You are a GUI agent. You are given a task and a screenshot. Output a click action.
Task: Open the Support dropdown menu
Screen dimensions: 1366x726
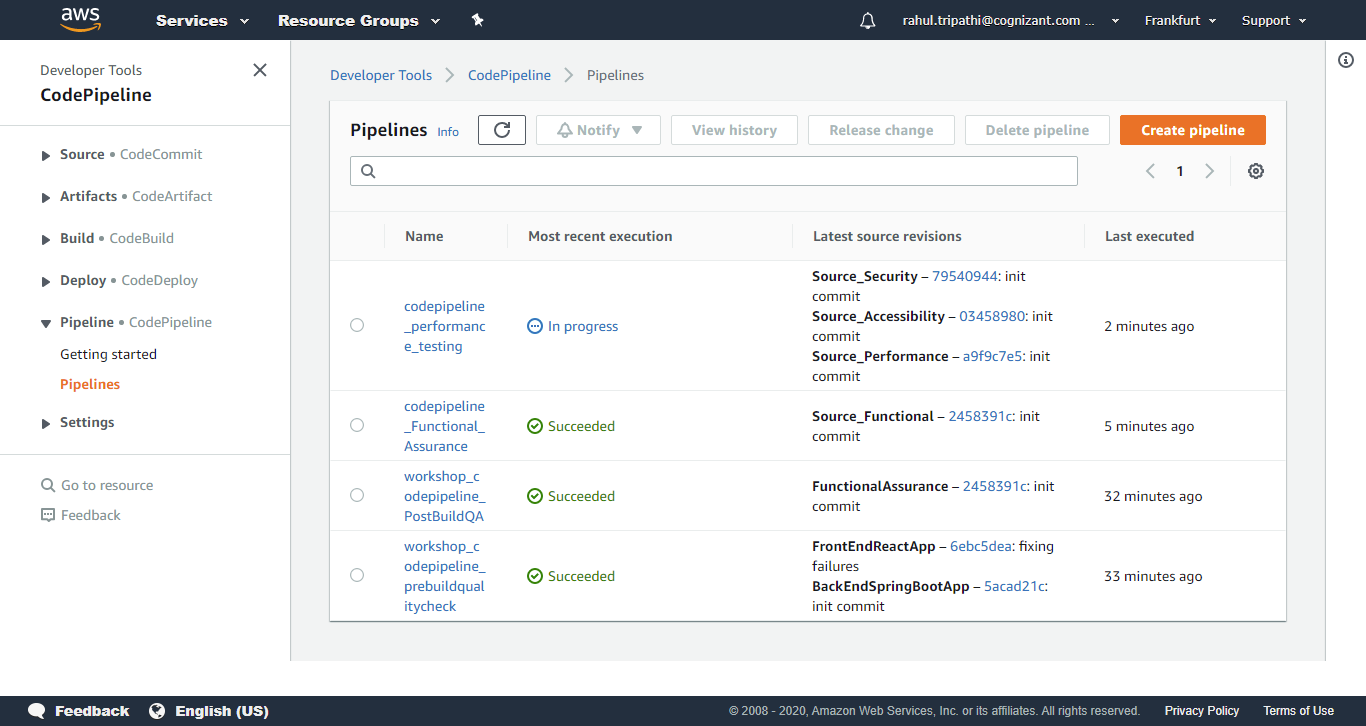[1273, 20]
